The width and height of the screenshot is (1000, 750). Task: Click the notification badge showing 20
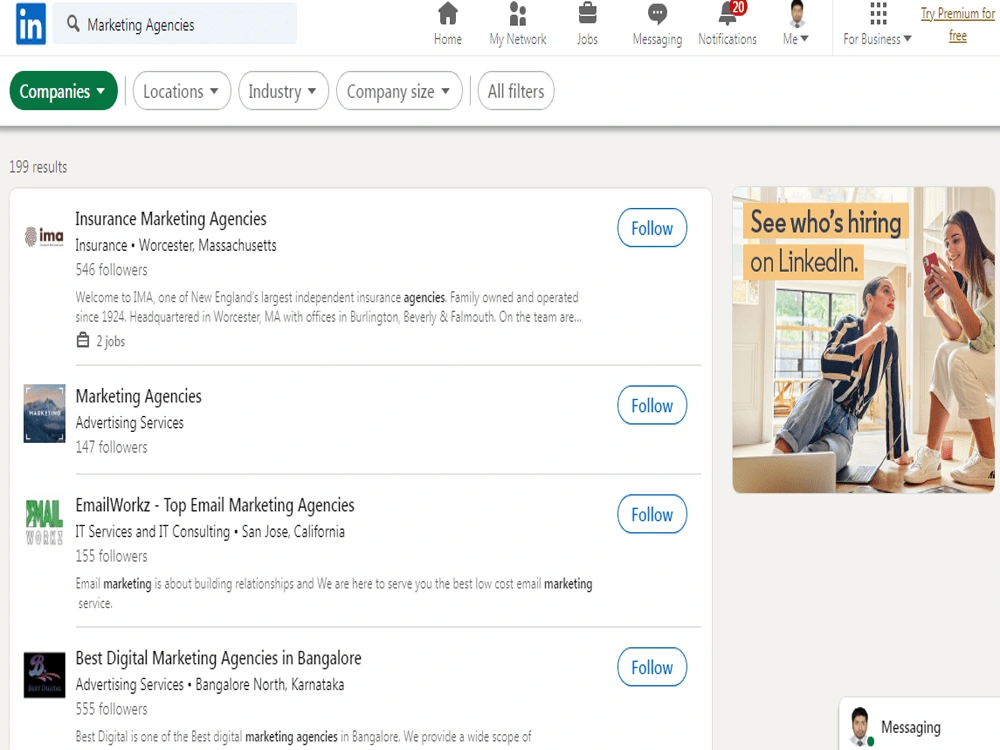click(x=739, y=7)
